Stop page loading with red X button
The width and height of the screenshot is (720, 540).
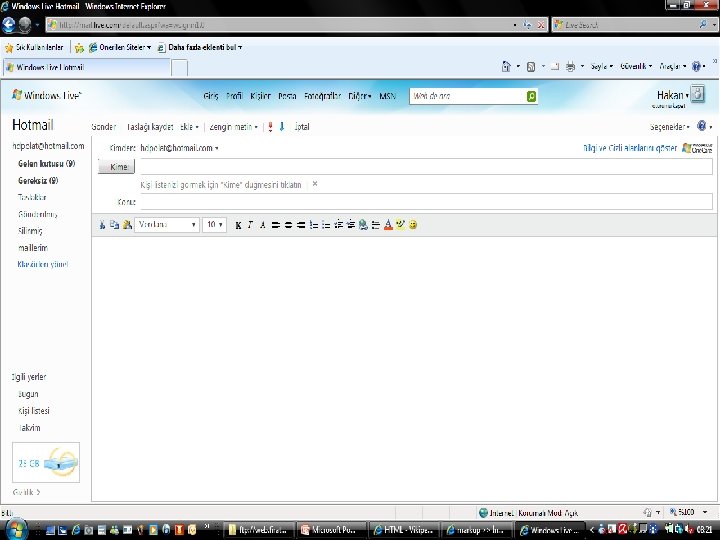(x=541, y=25)
